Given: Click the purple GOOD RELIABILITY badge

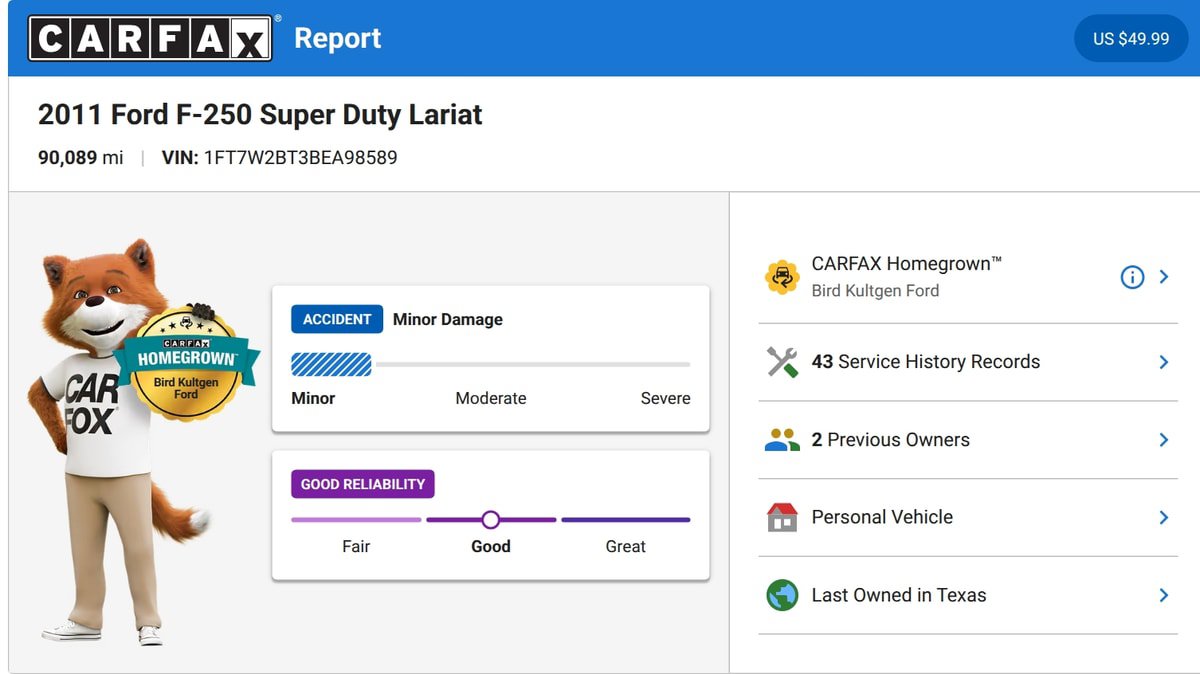Looking at the screenshot, I should 363,484.
